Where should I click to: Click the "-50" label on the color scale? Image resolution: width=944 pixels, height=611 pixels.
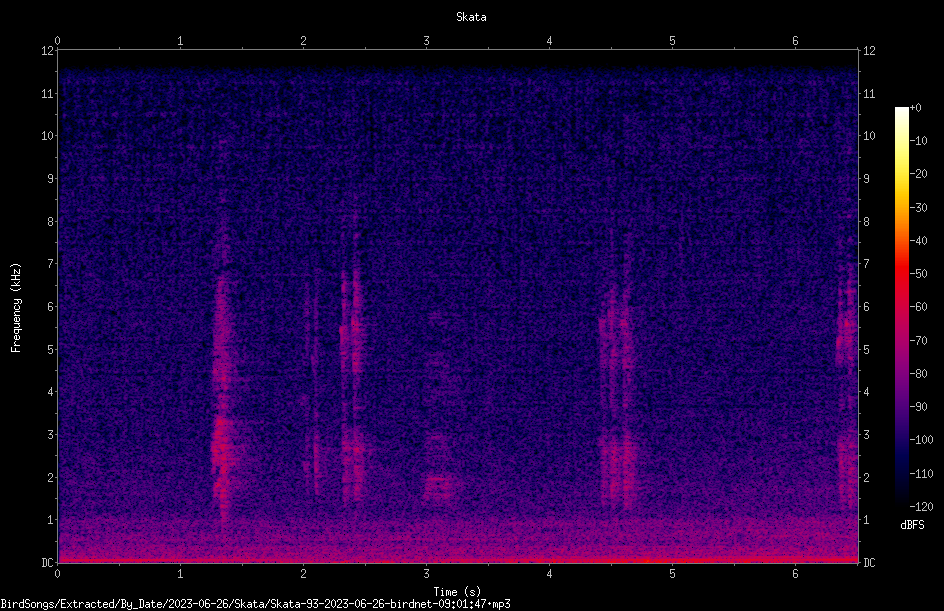[x=919, y=274]
